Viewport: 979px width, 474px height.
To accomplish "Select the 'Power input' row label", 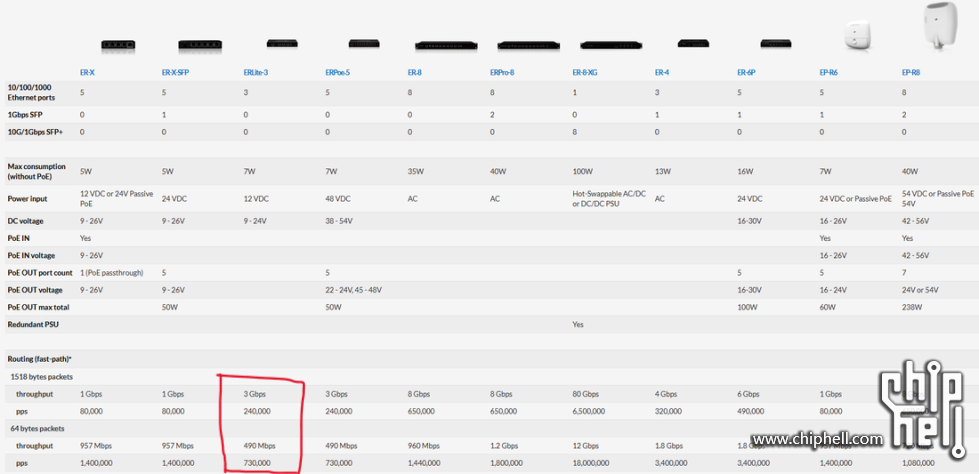I will 25,199.
